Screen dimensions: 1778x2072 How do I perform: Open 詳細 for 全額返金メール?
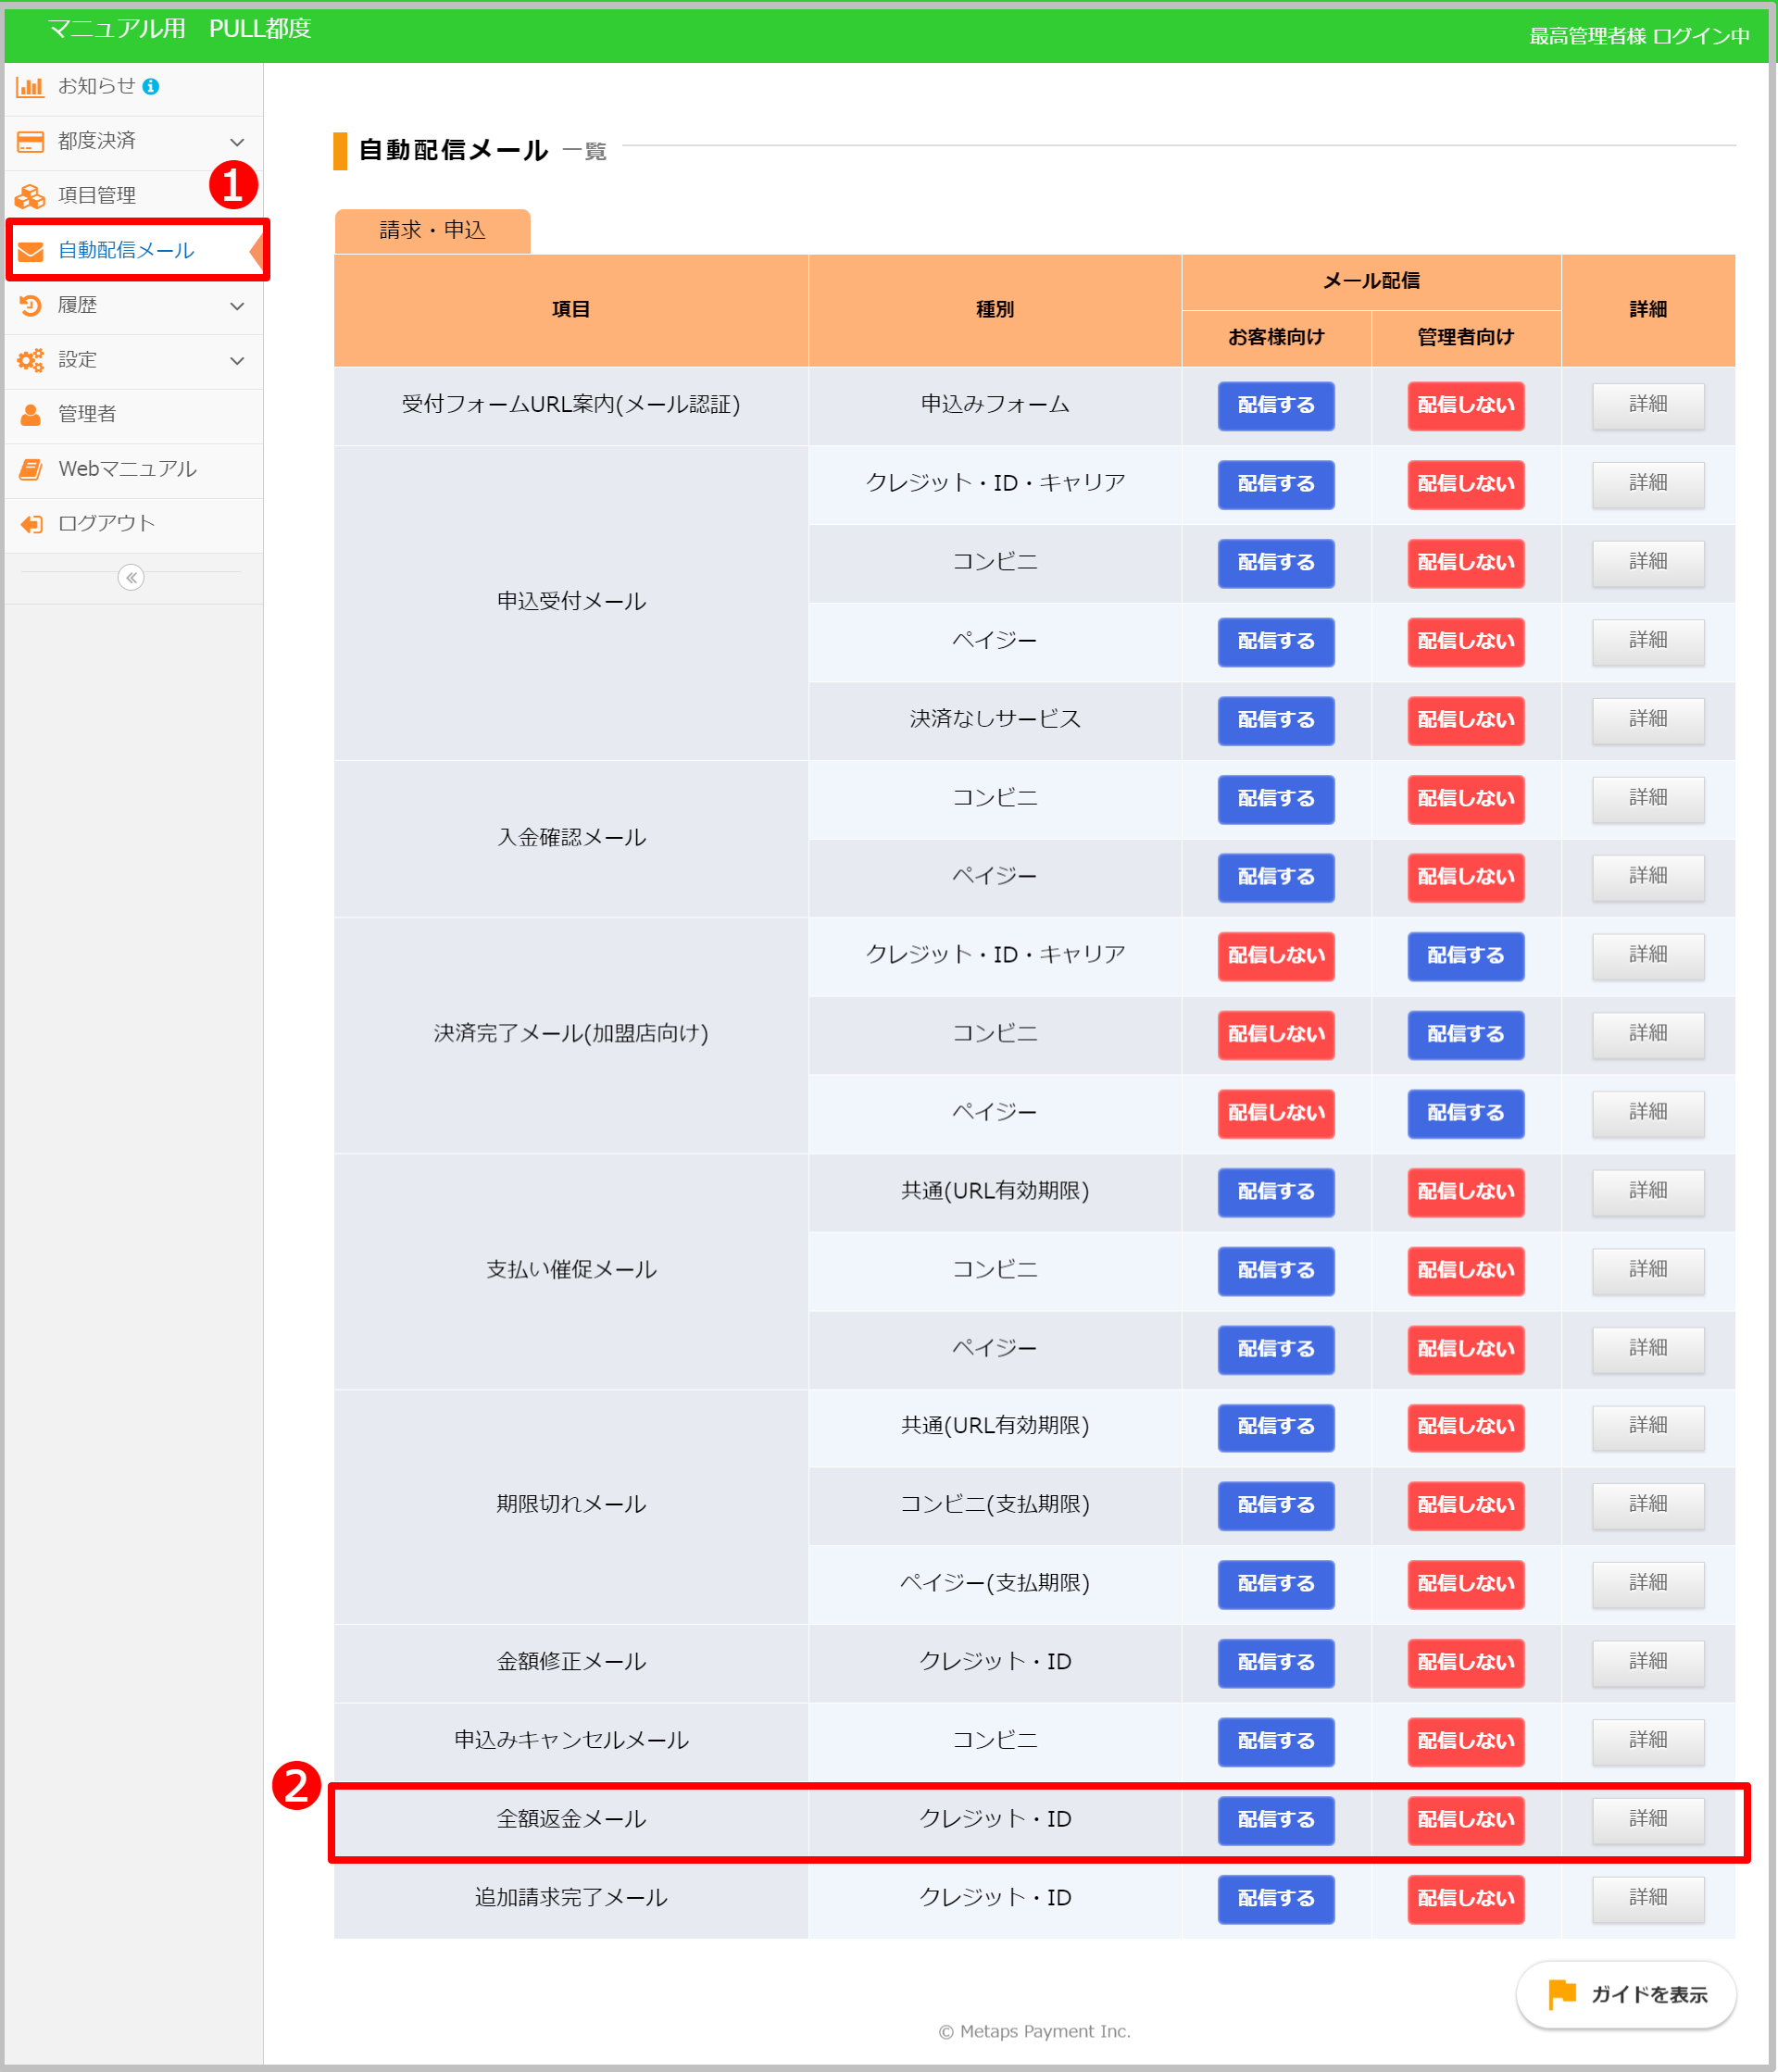coord(1647,1819)
